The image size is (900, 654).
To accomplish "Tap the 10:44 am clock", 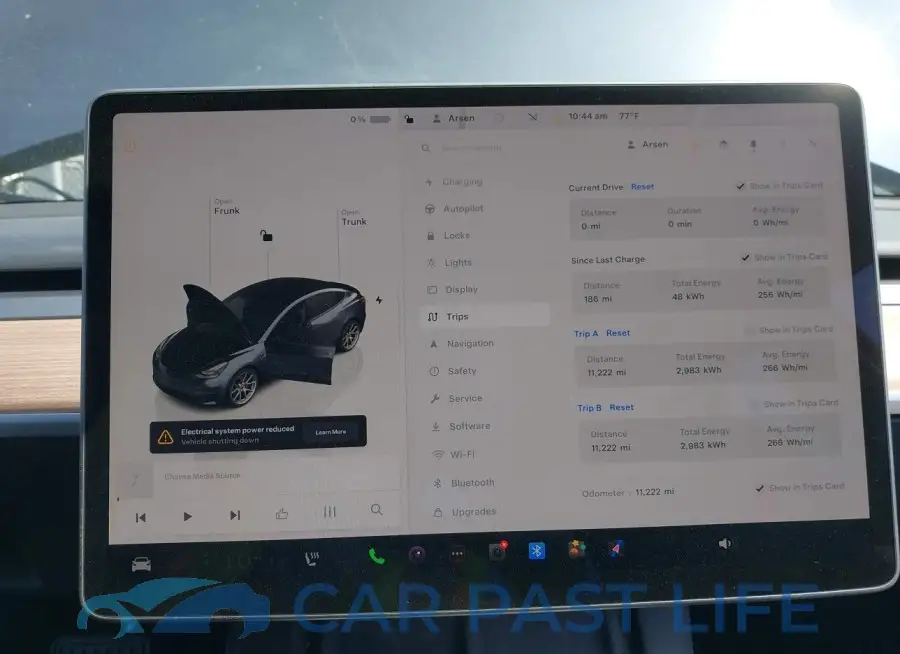I will [x=588, y=116].
